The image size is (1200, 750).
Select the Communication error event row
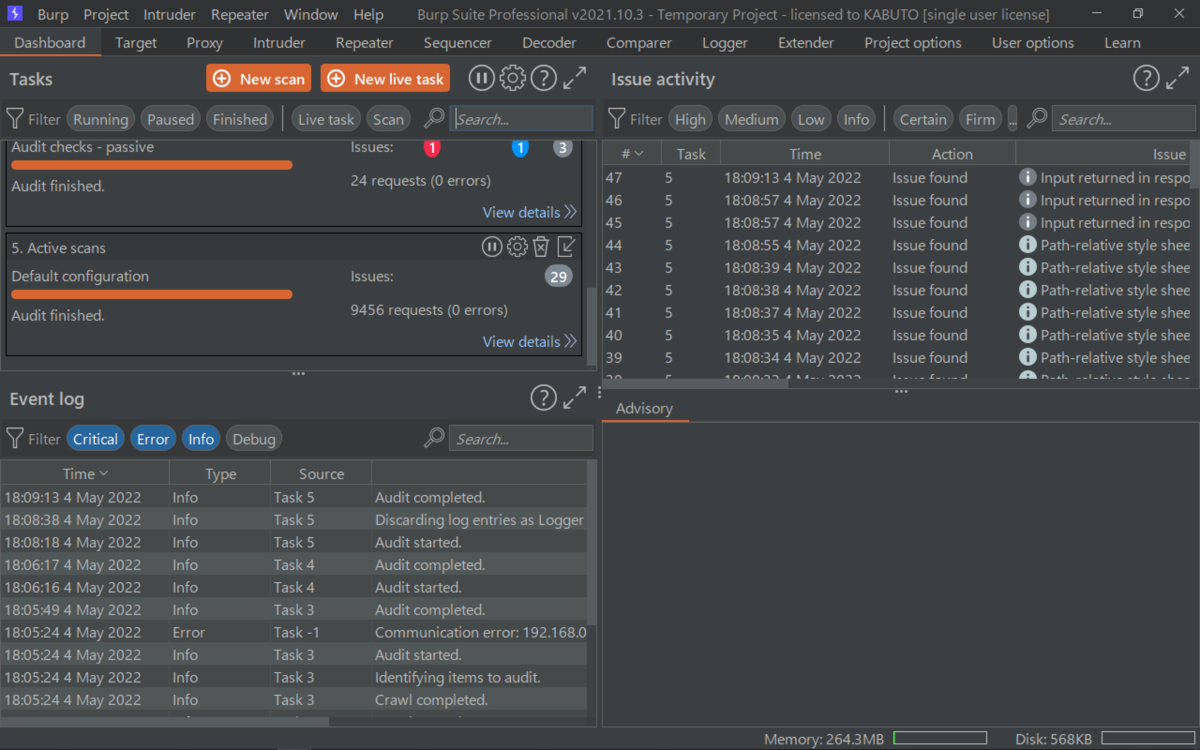click(295, 632)
